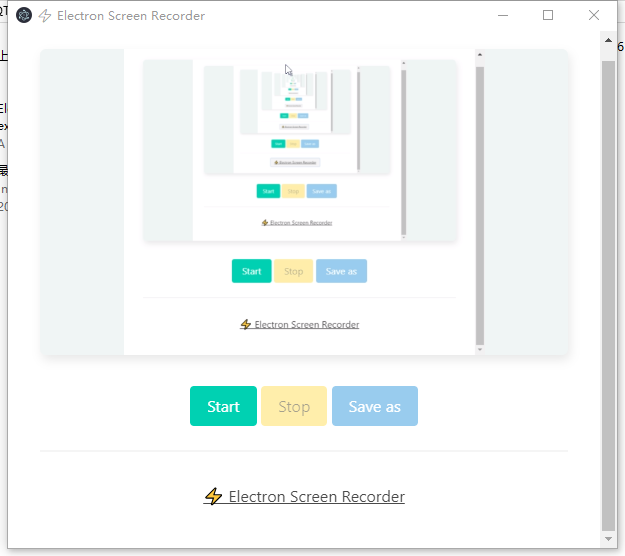Minimize the Electron Screen Recorder window
The width and height of the screenshot is (625, 556).
click(x=503, y=16)
